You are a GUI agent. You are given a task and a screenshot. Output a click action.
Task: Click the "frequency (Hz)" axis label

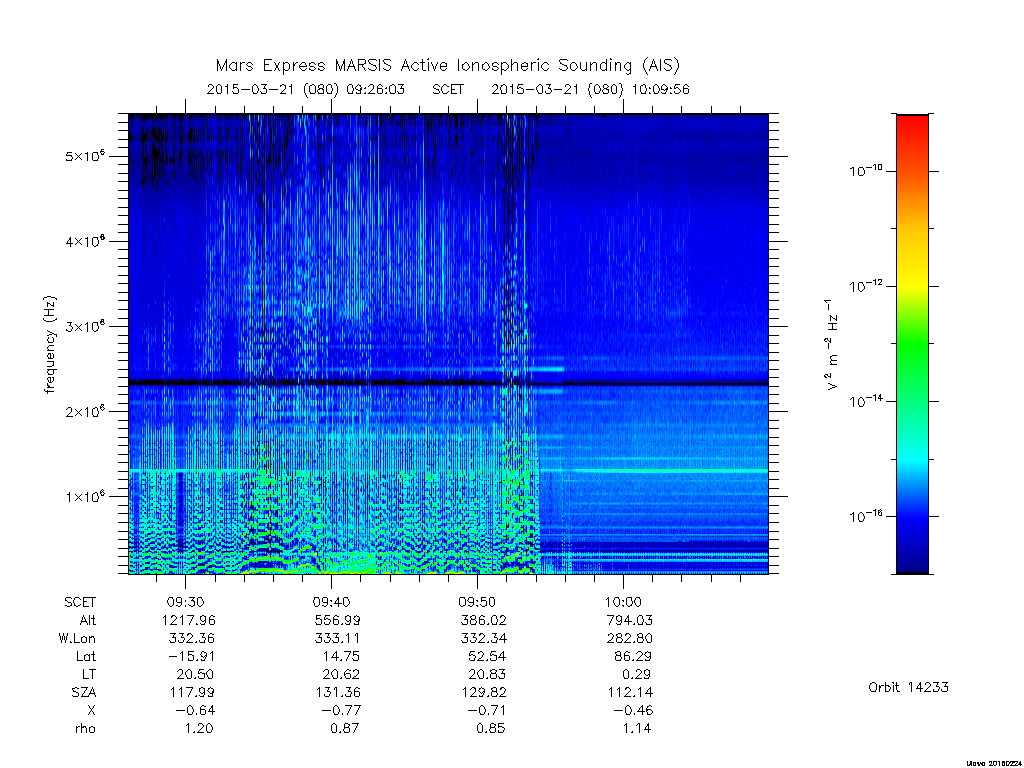point(50,345)
